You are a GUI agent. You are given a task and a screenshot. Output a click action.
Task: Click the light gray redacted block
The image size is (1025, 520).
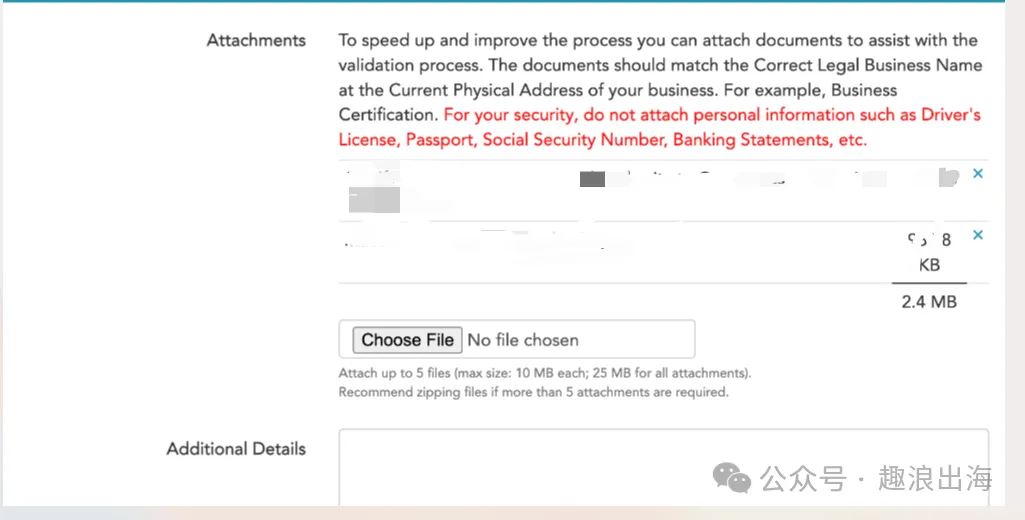(x=374, y=199)
